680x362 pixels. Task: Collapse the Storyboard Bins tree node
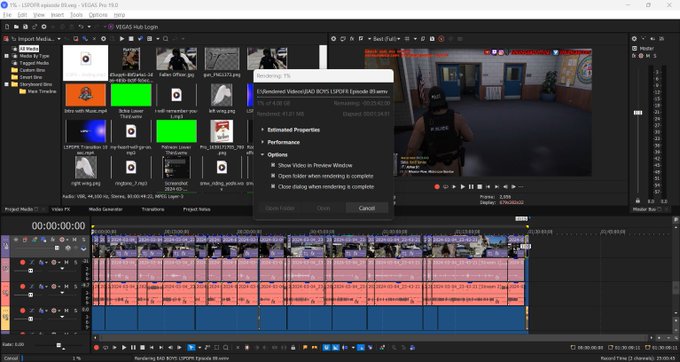point(7,84)
